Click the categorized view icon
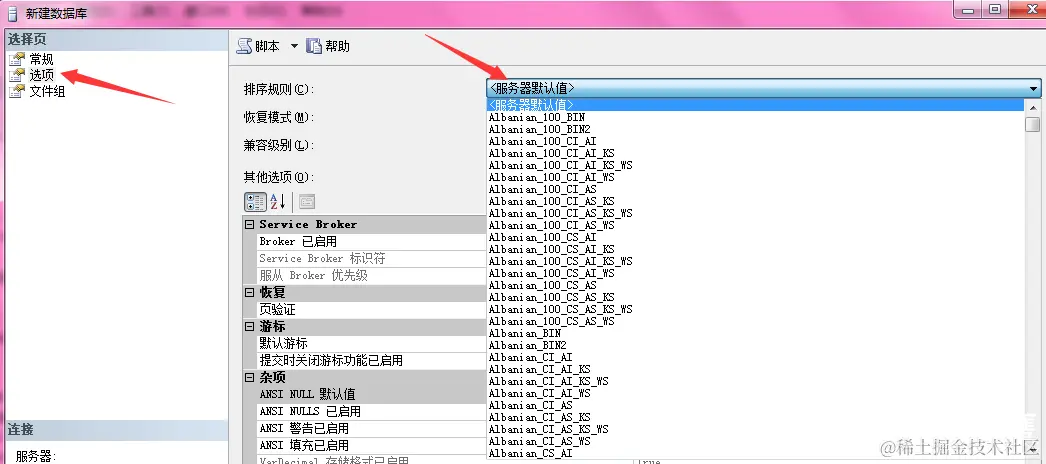The width and height of the screenshot is (1046, 464). click(255, 201)
